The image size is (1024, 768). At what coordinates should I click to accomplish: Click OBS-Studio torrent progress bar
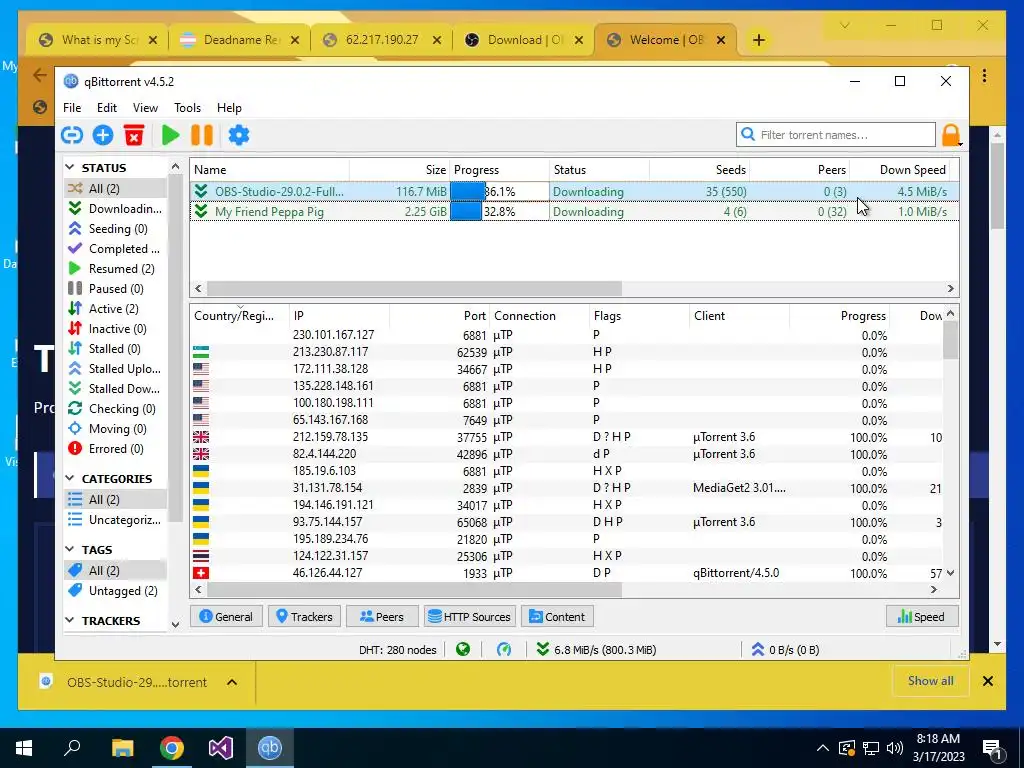coord(500,191)
